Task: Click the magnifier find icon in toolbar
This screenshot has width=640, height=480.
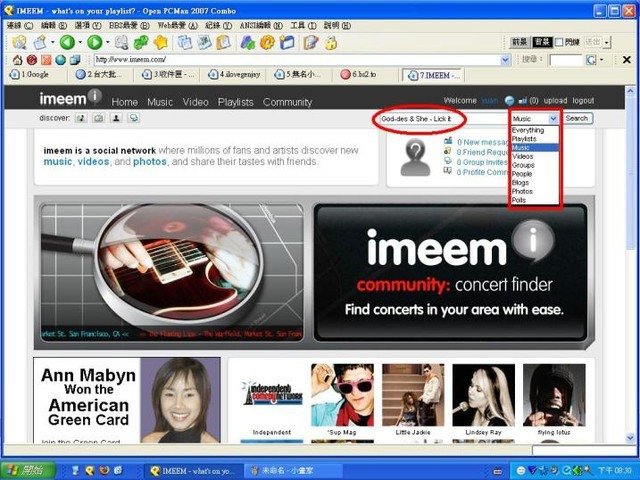Action: (x=121, y=42)
